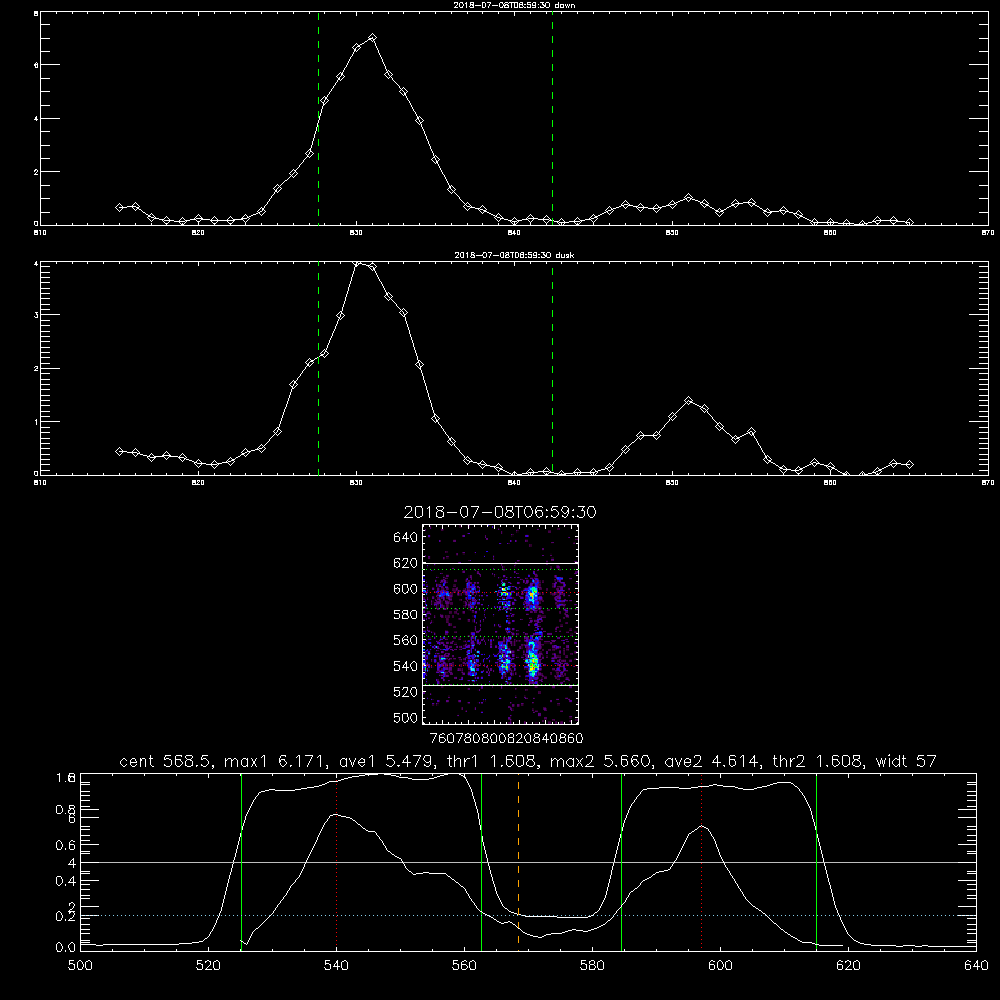Click the solid green line near 585 in bottom plot
The width and height of the screenshot is (1000, 1000).
click(x=621, y=862)
